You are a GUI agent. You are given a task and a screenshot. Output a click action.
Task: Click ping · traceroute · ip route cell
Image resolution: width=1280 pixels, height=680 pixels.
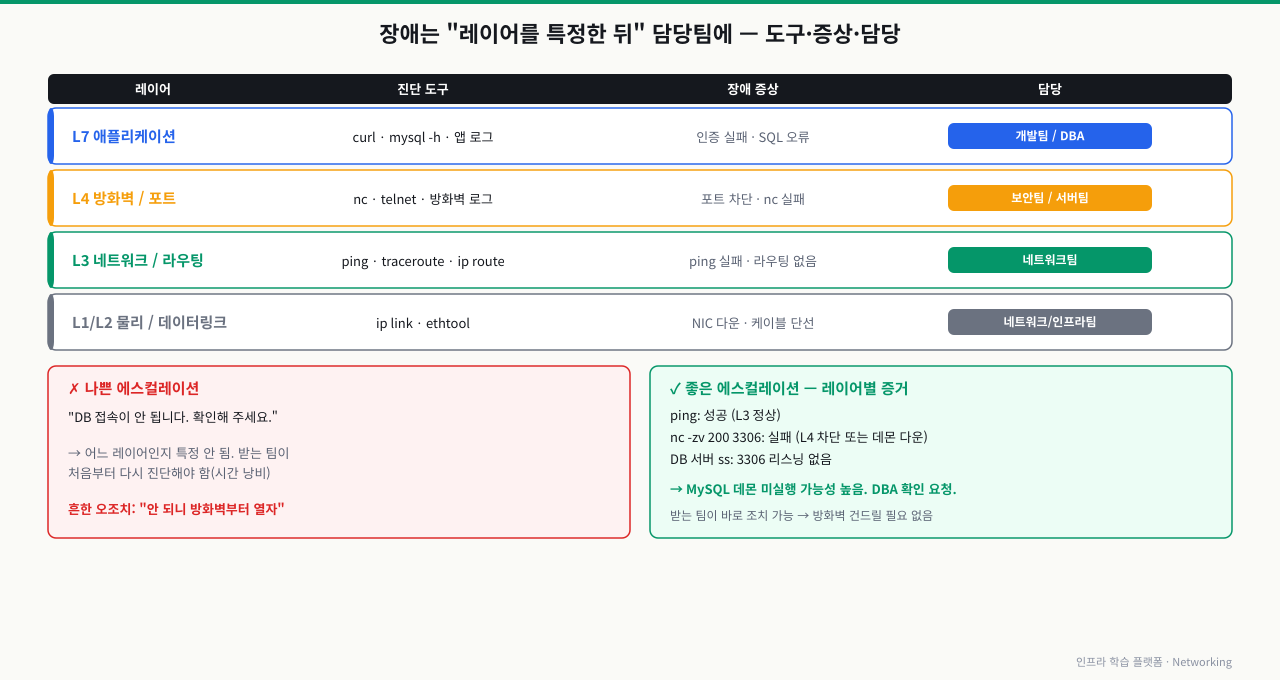(423, 261)
